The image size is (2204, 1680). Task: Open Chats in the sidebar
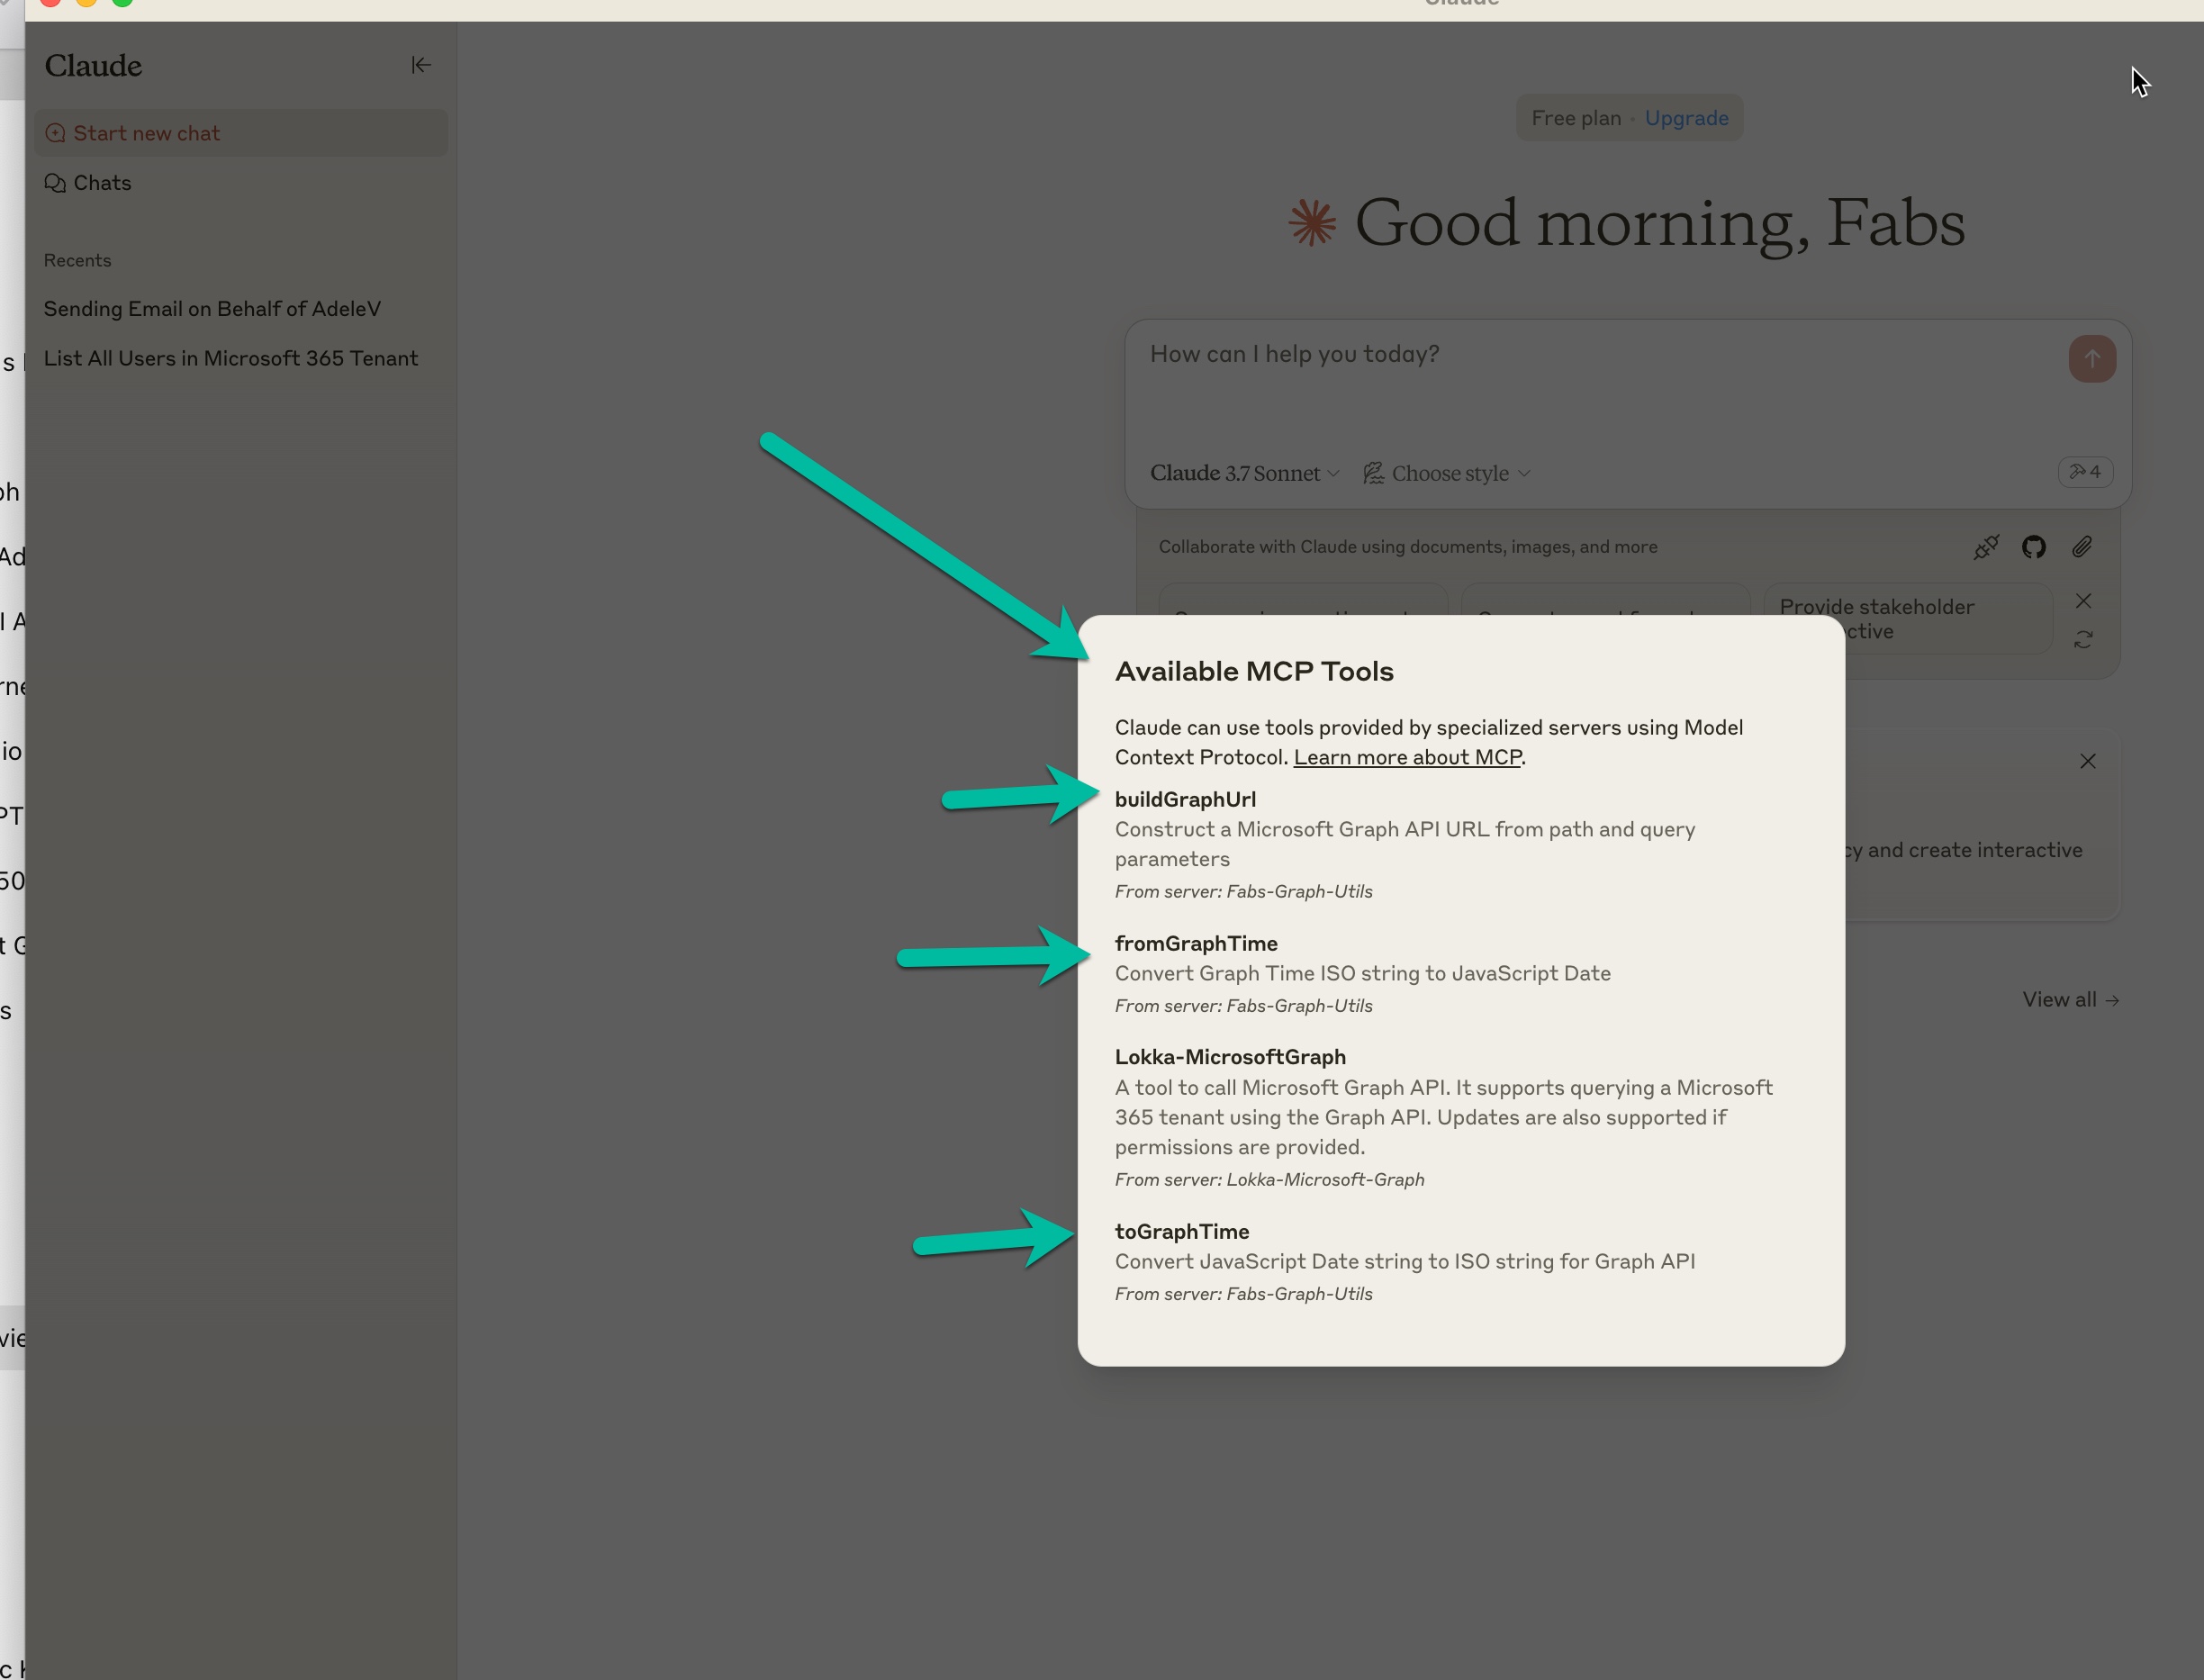point(101,183)
